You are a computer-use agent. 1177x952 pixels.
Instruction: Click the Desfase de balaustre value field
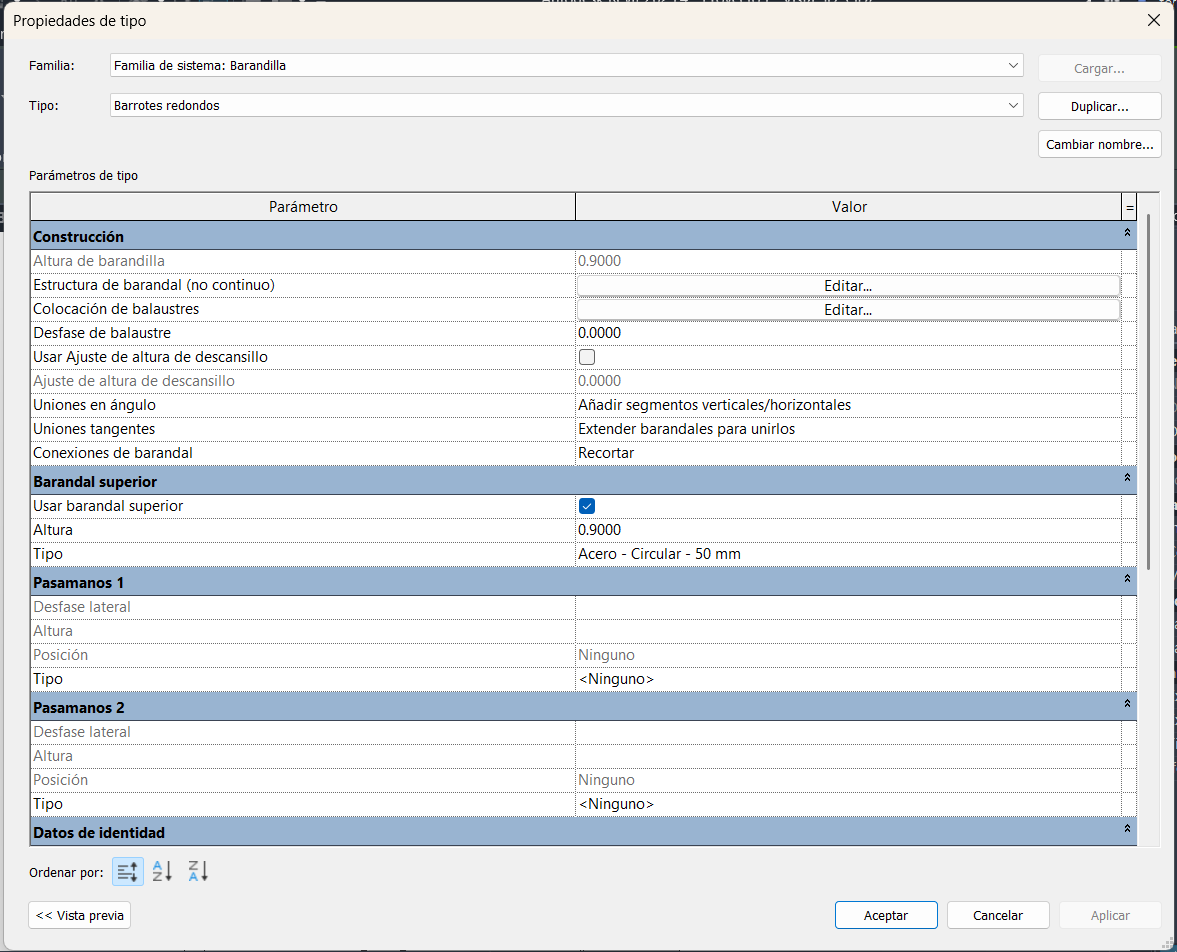coord(847,333)
